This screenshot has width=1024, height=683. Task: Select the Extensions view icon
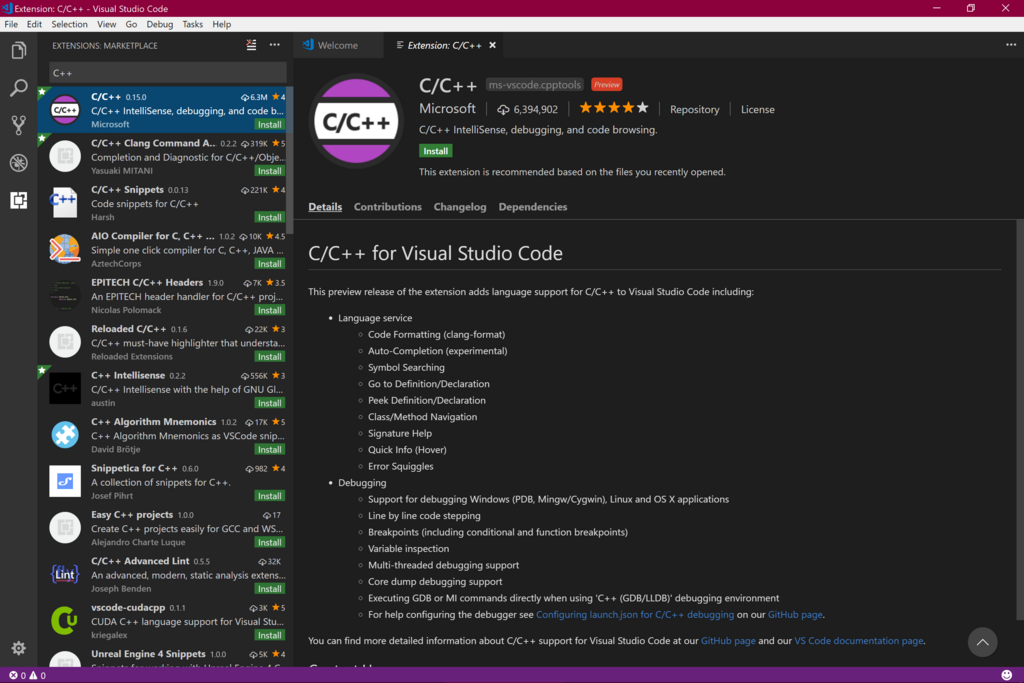(x=18, y=200)
